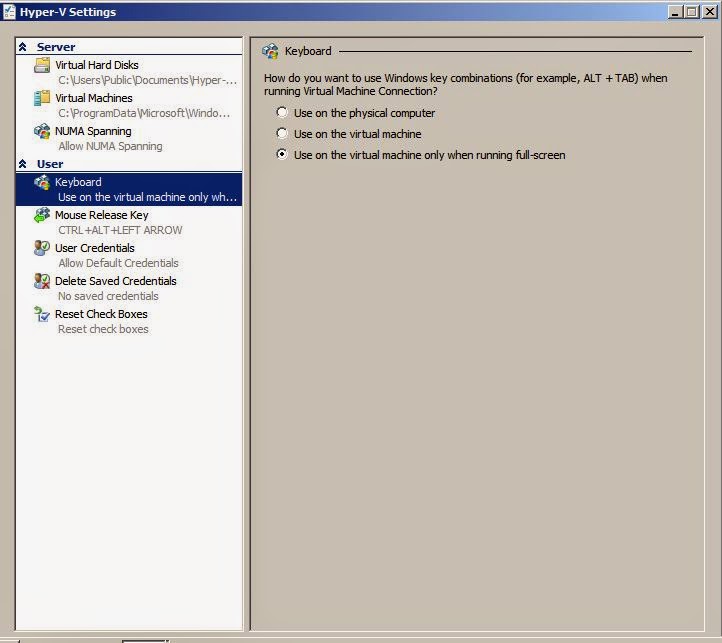Screen dimensions: 722x643
Task: Close the Hyper-V Settings window
Action: (710, 12)
